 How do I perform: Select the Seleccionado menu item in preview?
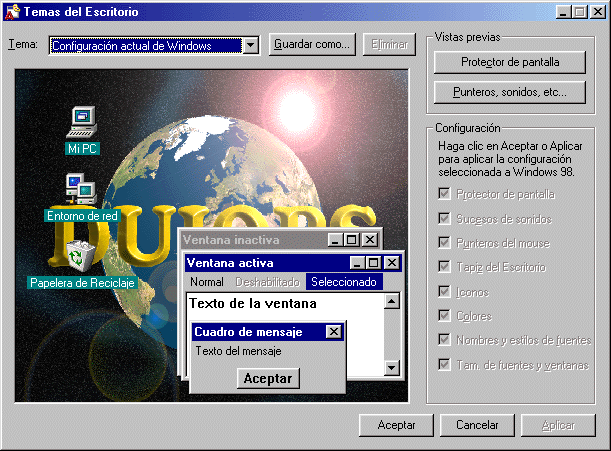pos(344,282)
